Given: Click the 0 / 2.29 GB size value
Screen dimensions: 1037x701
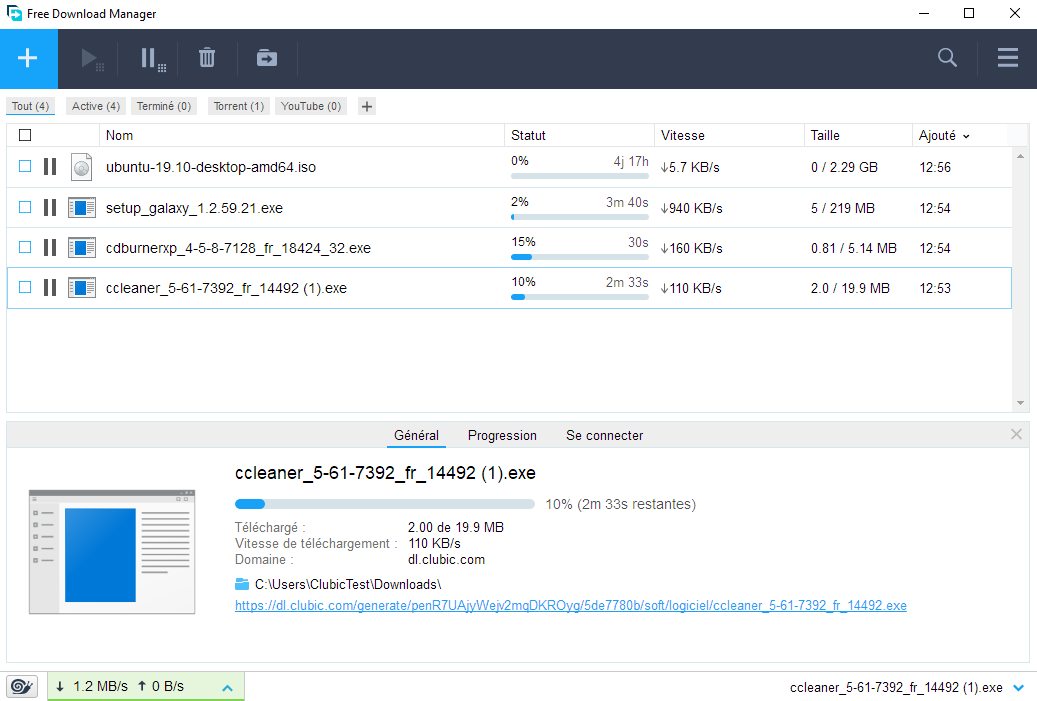Looking at the screenshot, I should tap(845, 167).
